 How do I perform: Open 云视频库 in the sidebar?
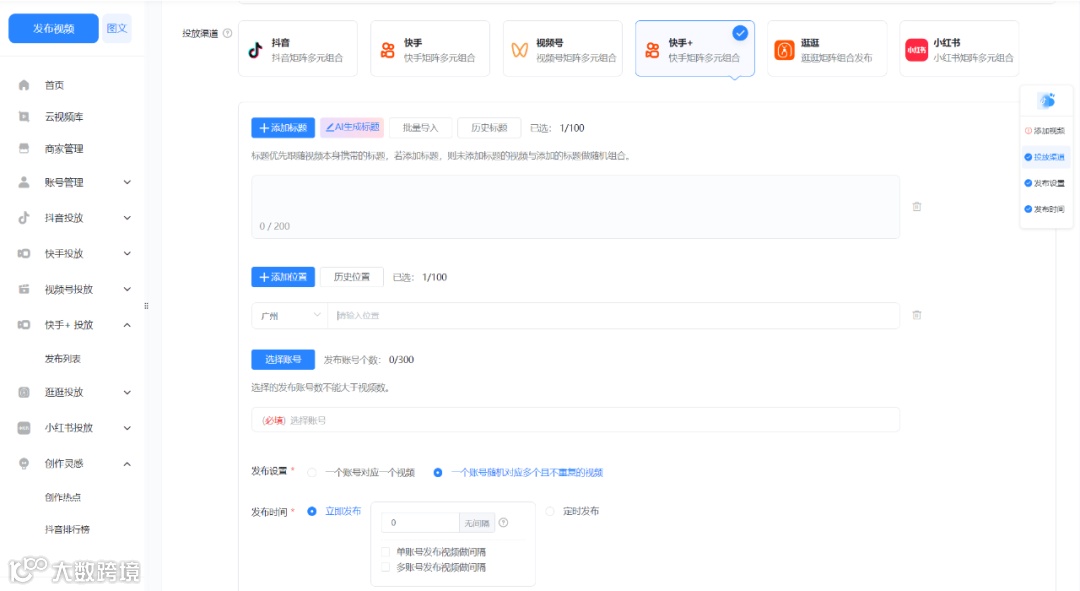[63, 117]
